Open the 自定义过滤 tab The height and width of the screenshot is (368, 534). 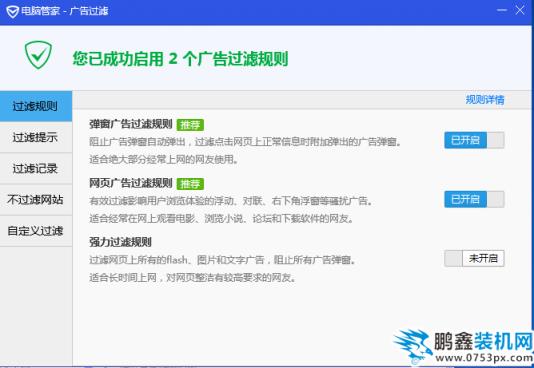click(x=36, y=231)
